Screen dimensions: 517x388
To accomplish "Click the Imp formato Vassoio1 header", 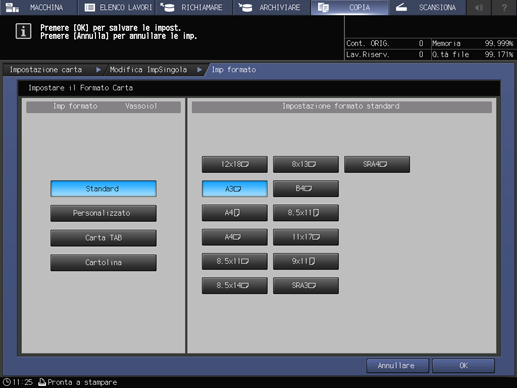I will pyautogui.click(x=103, y=106).
